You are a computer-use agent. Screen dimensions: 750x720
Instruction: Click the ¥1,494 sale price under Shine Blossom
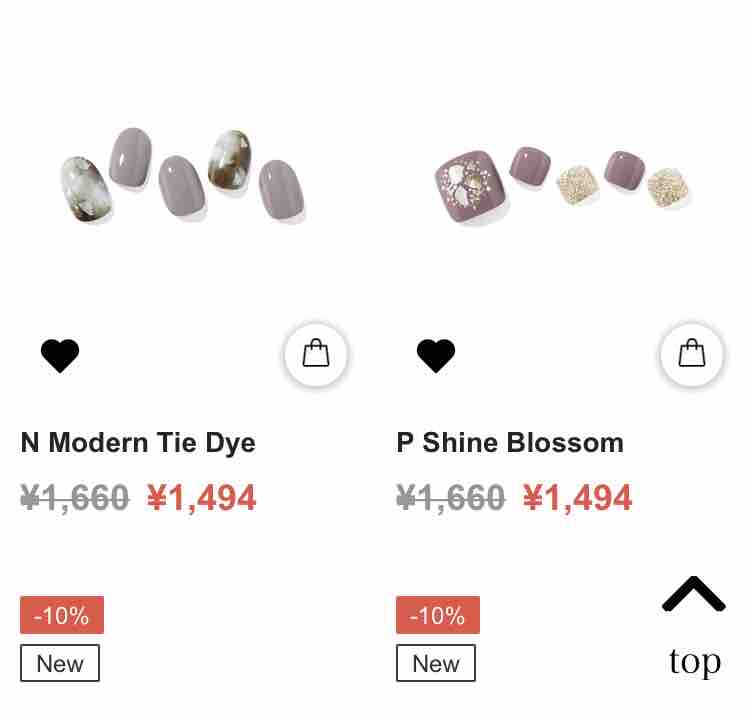577,498
